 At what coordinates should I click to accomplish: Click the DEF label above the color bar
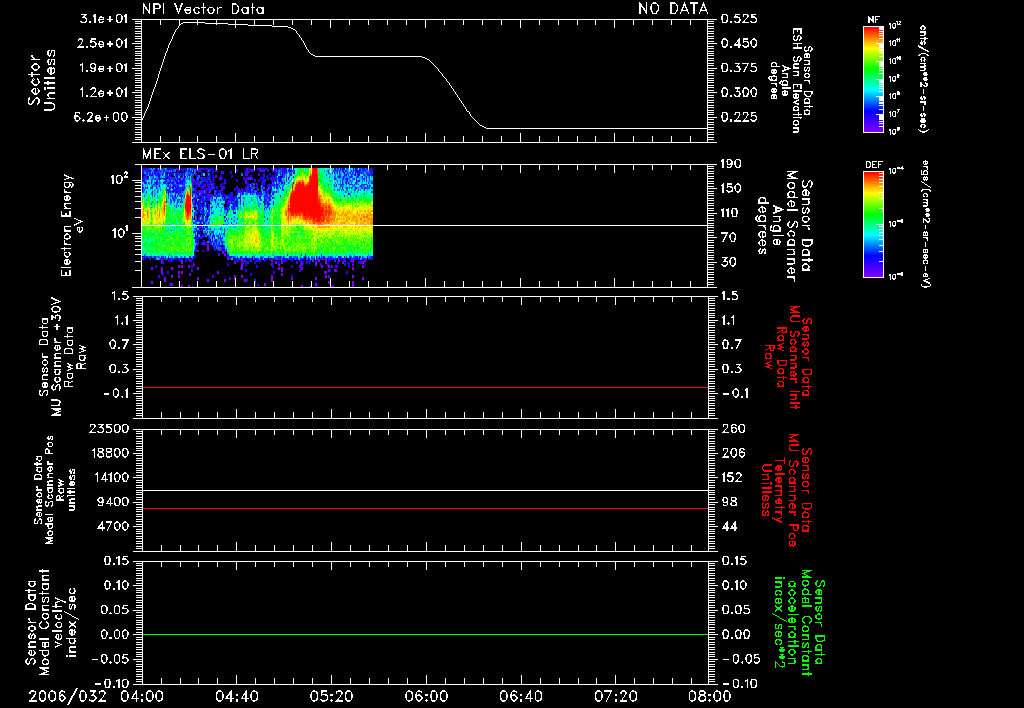point(873,165)
